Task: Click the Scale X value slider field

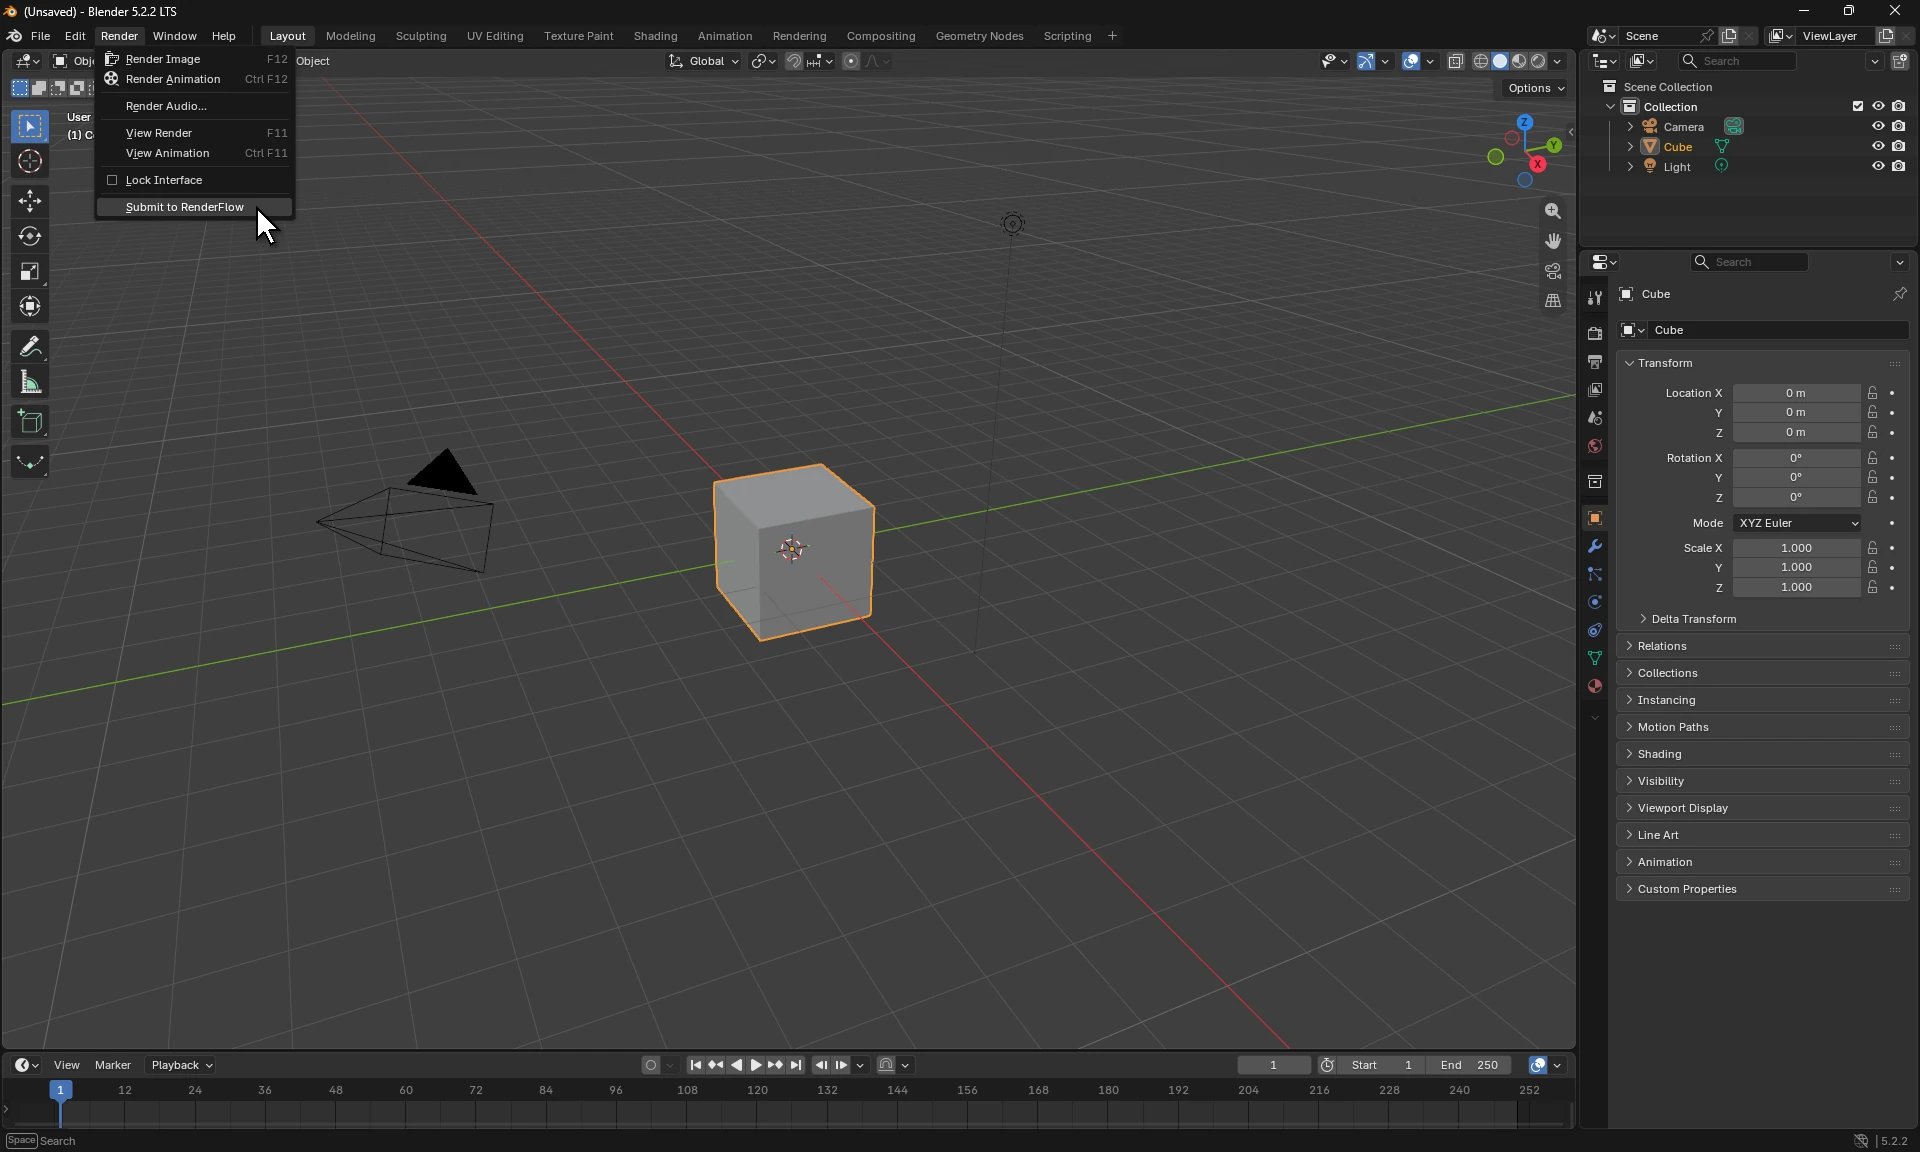Action: (x=1796, y=548)
